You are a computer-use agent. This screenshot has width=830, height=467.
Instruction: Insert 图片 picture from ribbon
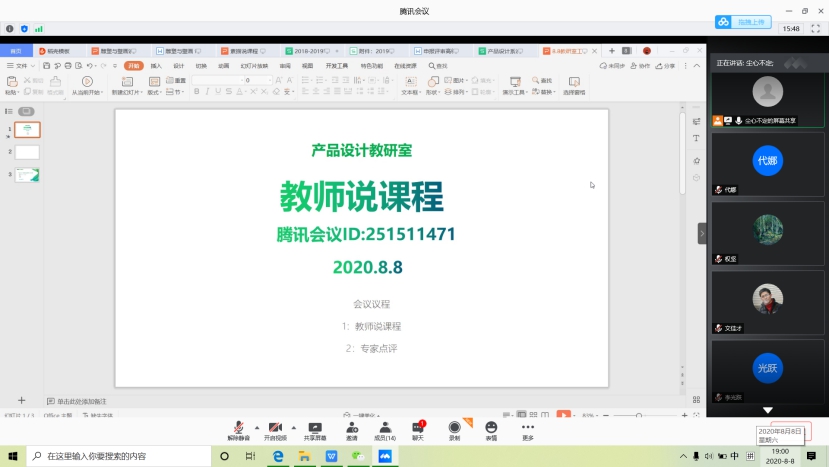[455, 80]
